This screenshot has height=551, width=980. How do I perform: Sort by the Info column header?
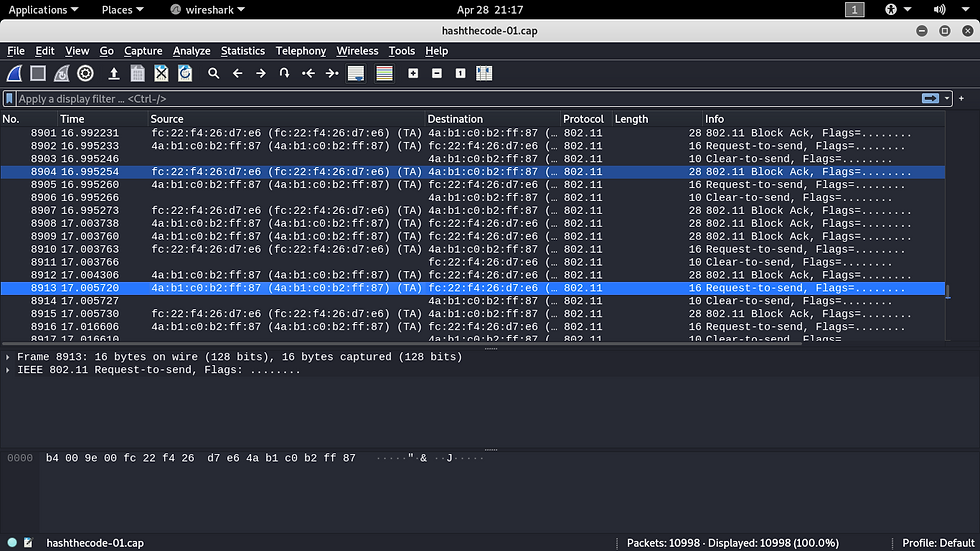click(824, 119)
